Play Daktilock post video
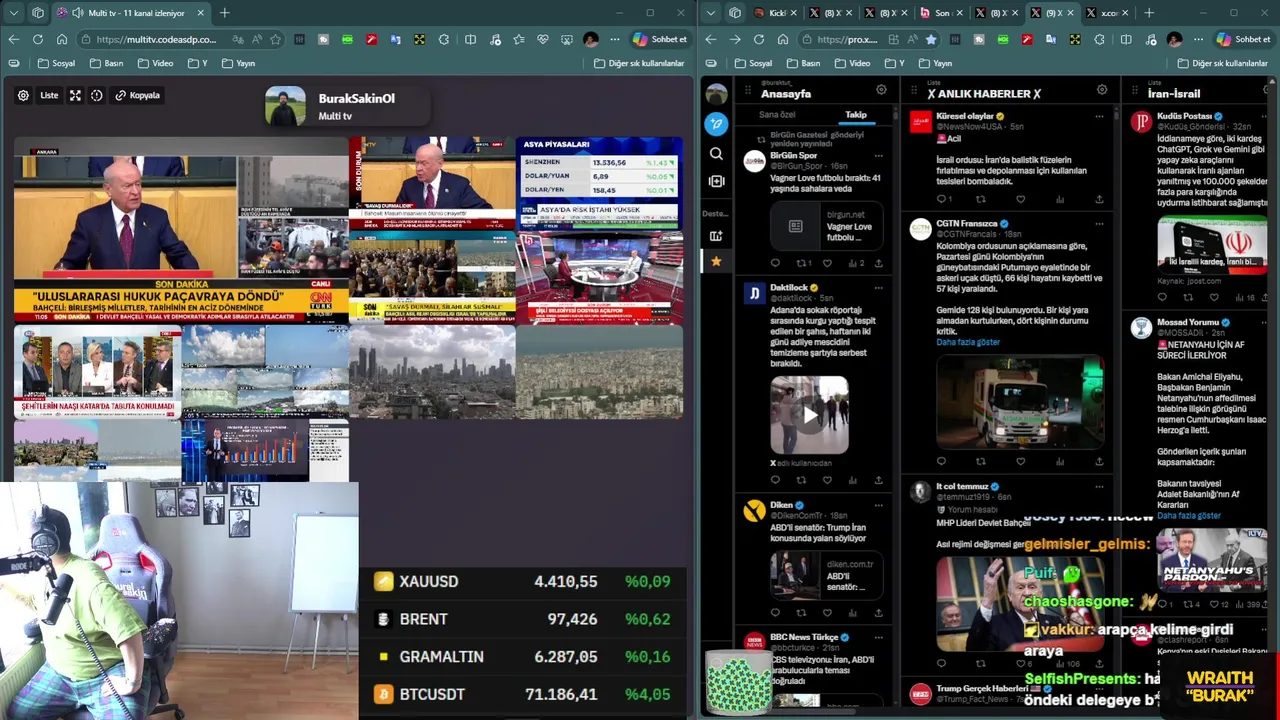1280x720 pixels. pyautogui.click(x=809, y=415)
